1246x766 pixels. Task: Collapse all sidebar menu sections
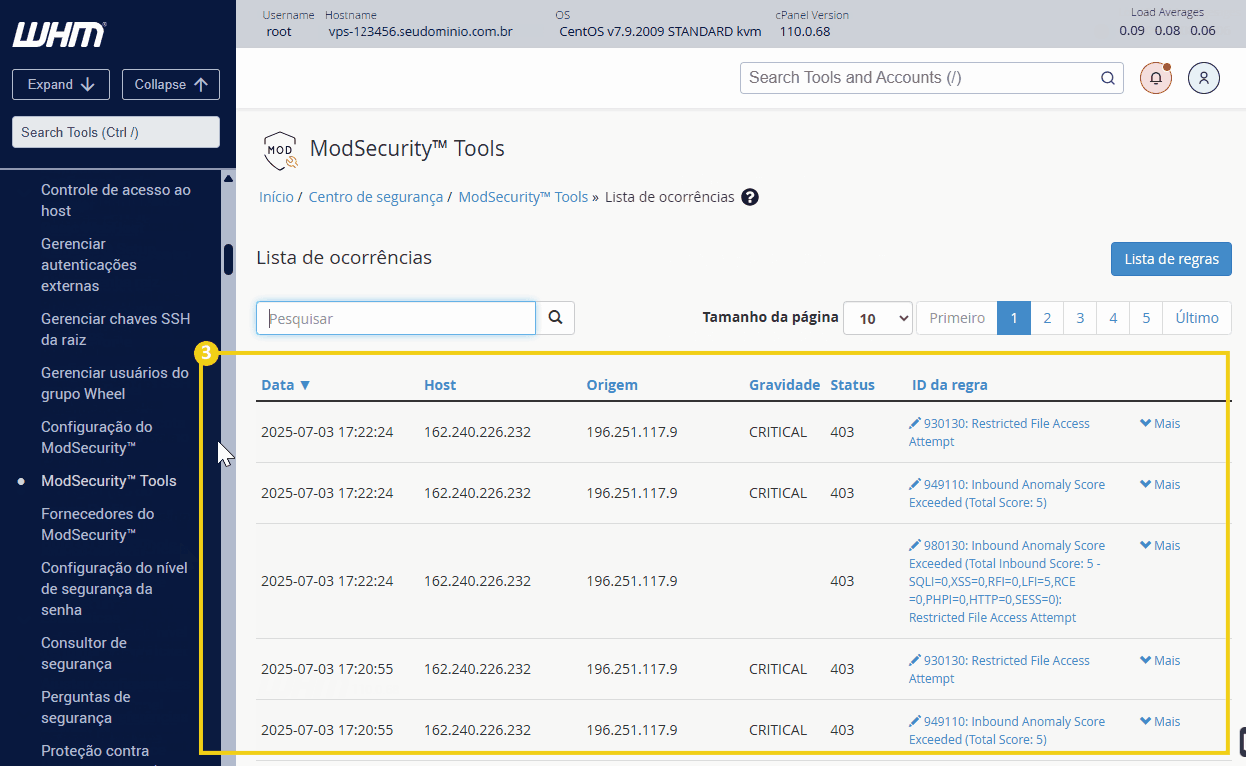pos(171,85)
